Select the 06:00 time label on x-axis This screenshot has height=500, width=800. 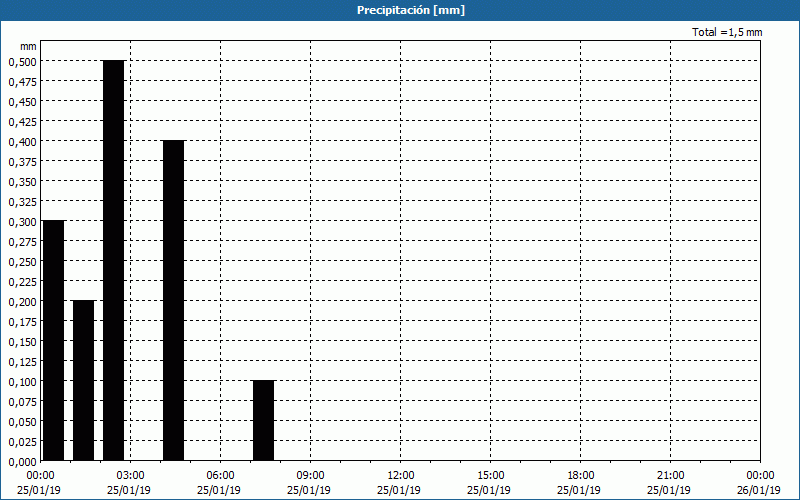click(220, 476)
